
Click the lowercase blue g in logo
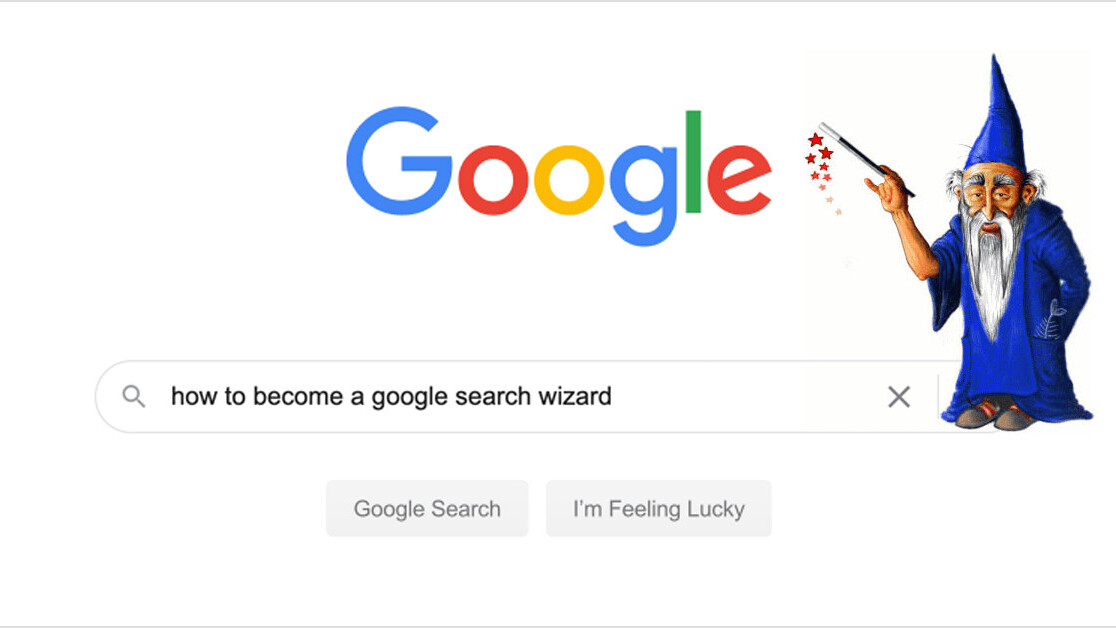(644, 194)
